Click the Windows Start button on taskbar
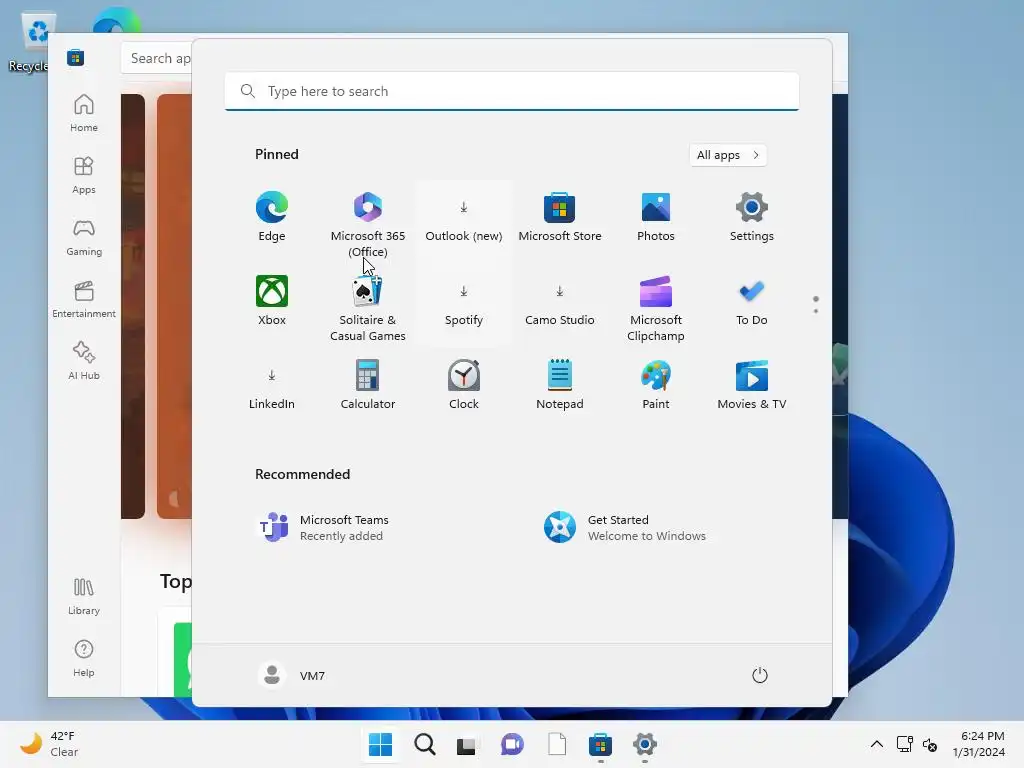 380,744
